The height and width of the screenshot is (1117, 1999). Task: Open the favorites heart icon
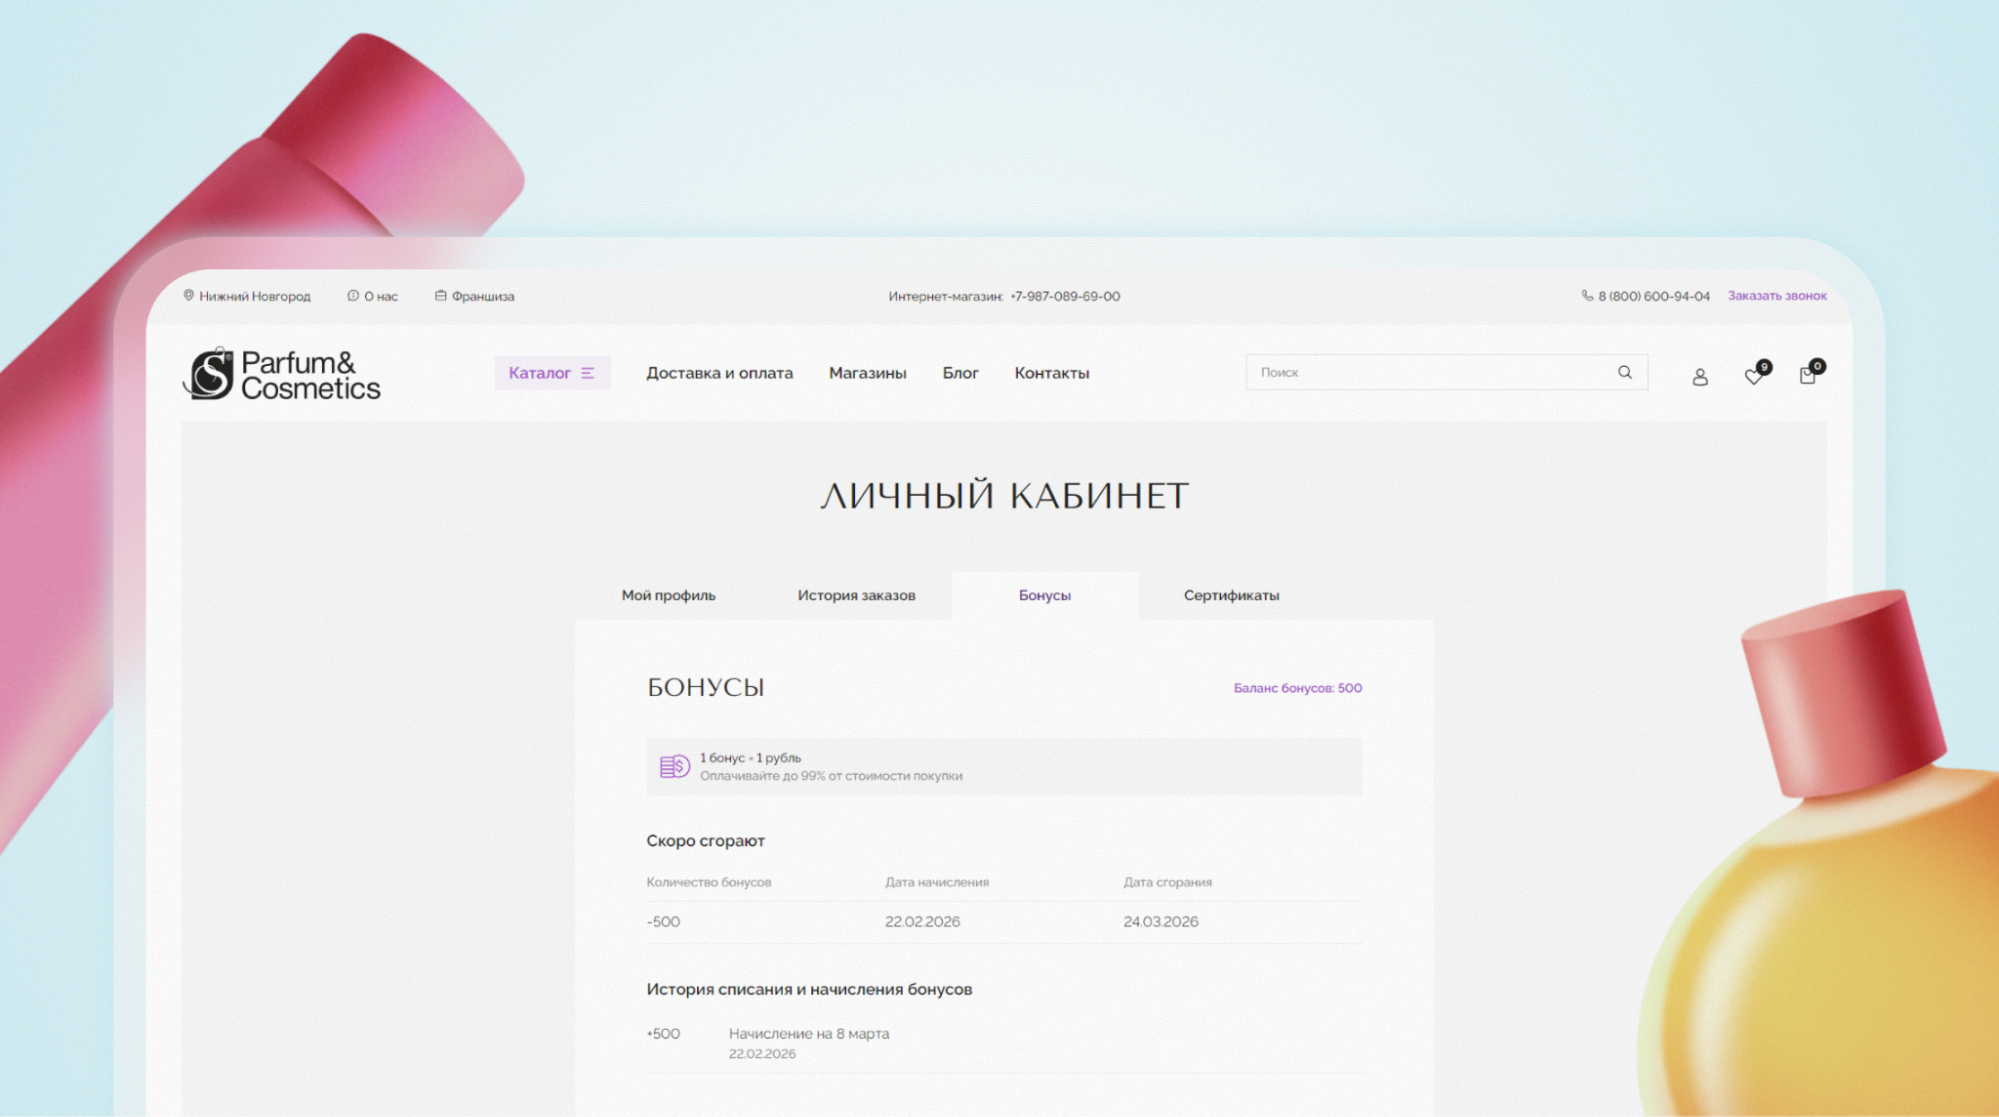[x=1753, y=376]
